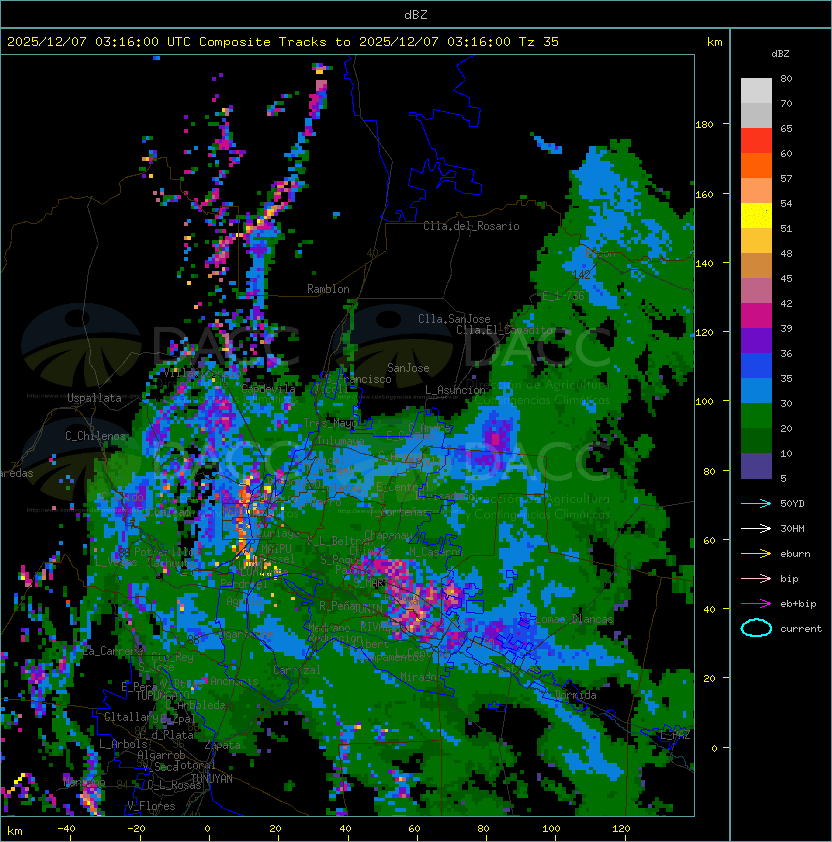Select the magenta 39–42 dBZ color swatch

coord(756,316)
